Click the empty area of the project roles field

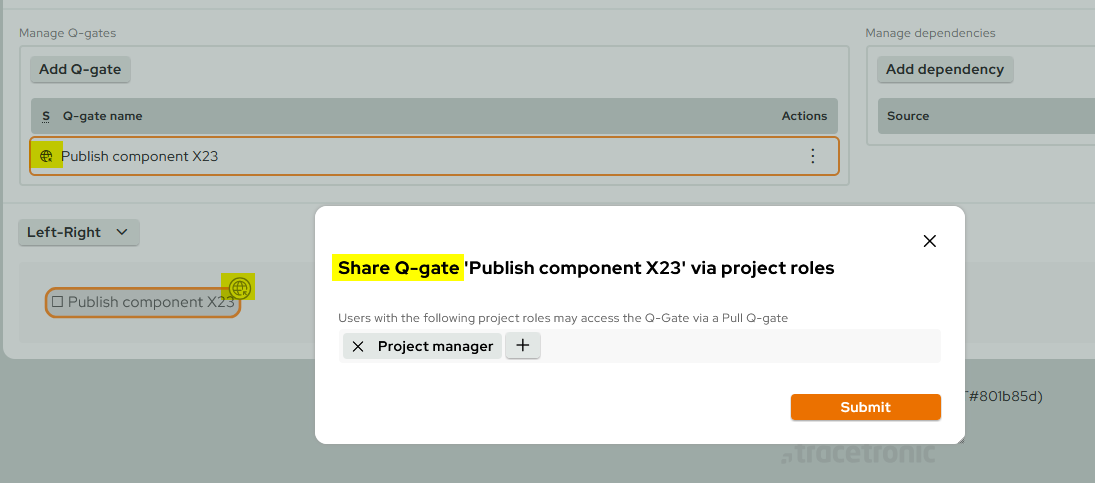pyautogui.click(x=740, y=346)
